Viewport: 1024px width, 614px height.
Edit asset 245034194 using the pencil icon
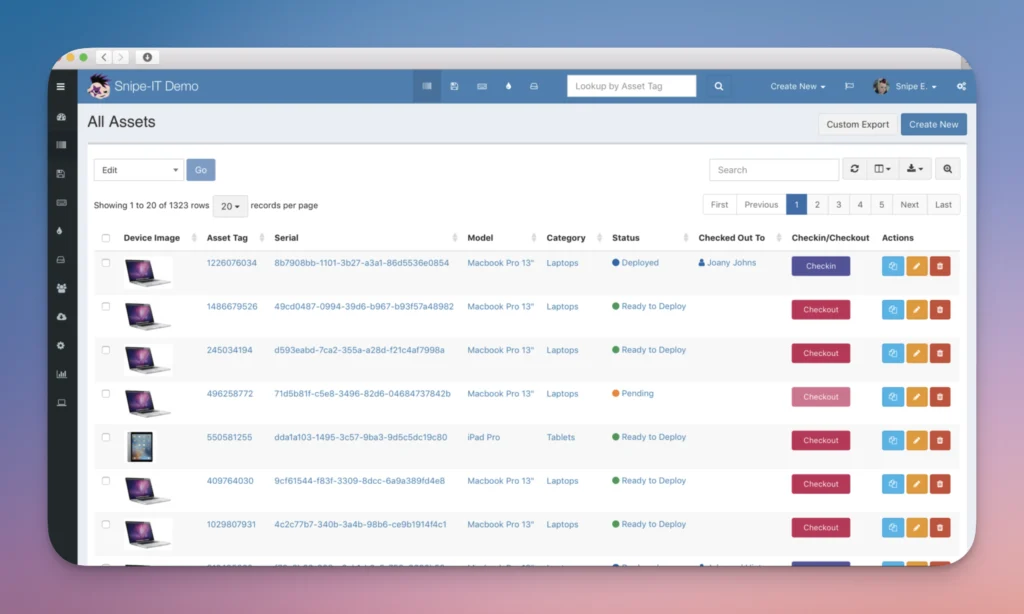(x=916, y=353)
